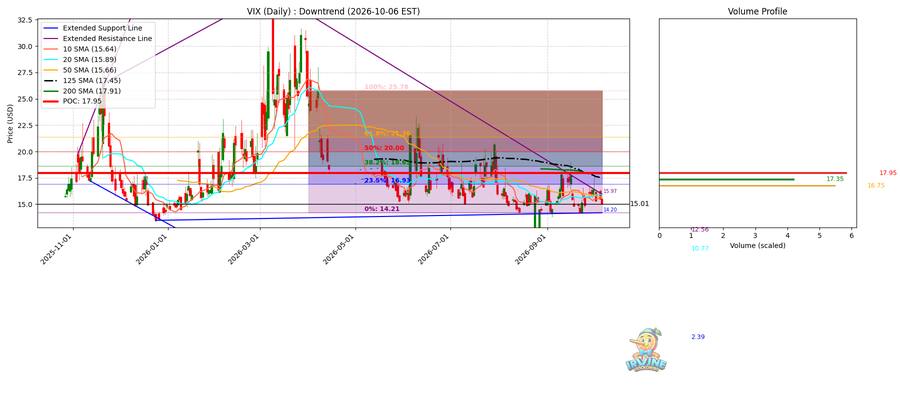Click the "4" volume axis tick

(788, 235)
